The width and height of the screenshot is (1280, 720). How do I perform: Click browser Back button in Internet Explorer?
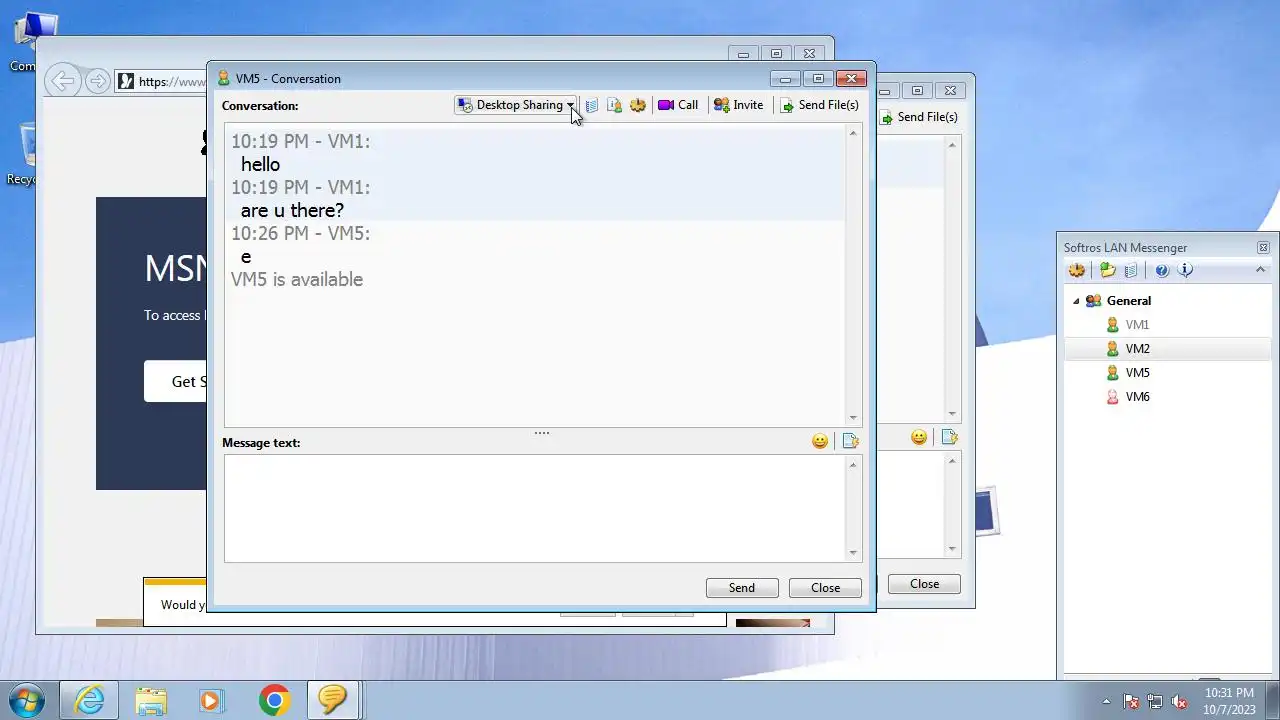[63, 81]
